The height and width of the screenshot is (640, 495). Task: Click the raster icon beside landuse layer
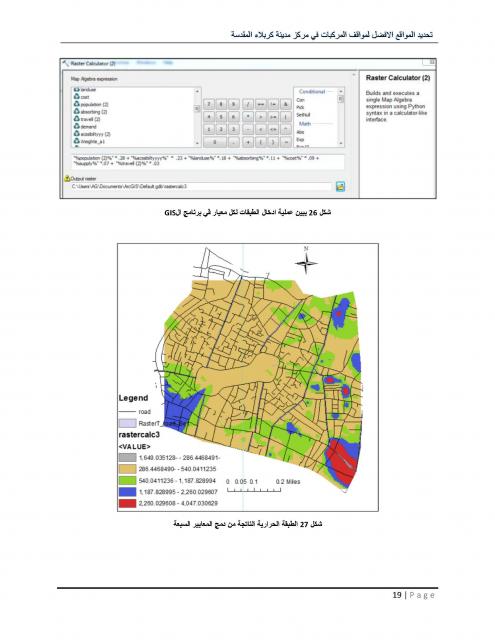pyautogui.click(x=76, y=89)
